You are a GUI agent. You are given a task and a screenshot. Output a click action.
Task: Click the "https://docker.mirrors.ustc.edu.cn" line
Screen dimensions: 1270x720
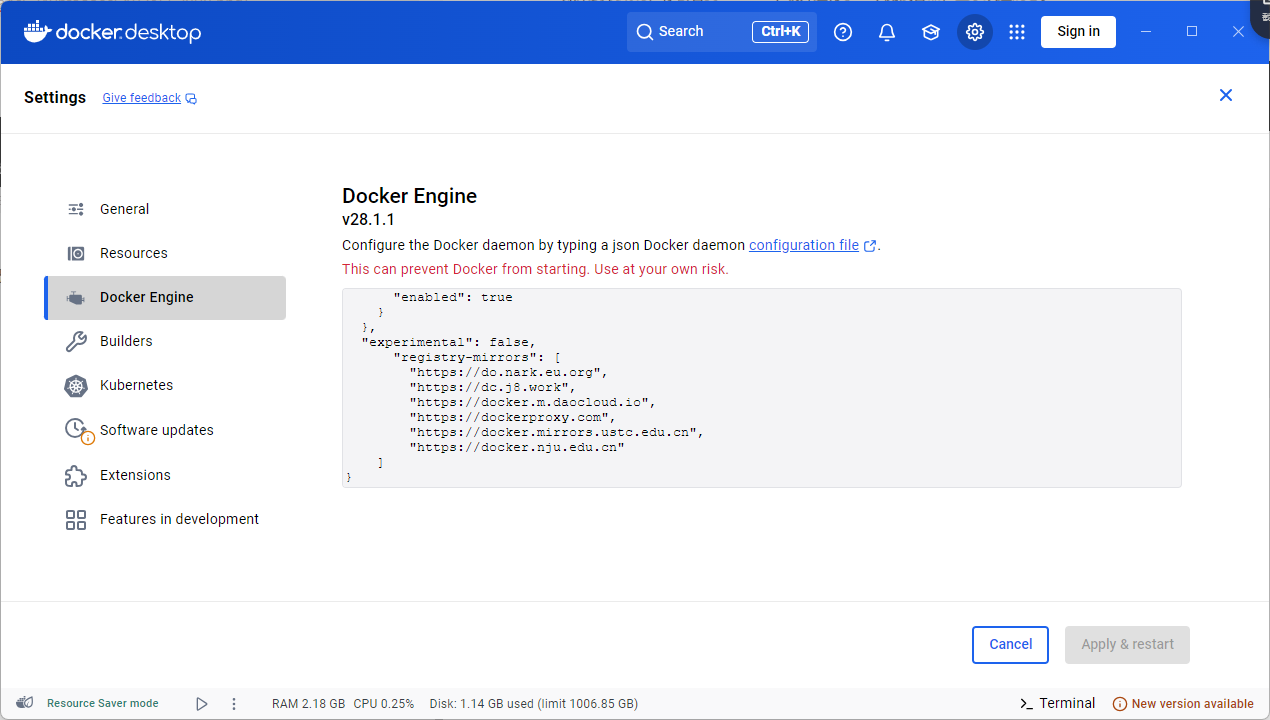coord(556,432)
